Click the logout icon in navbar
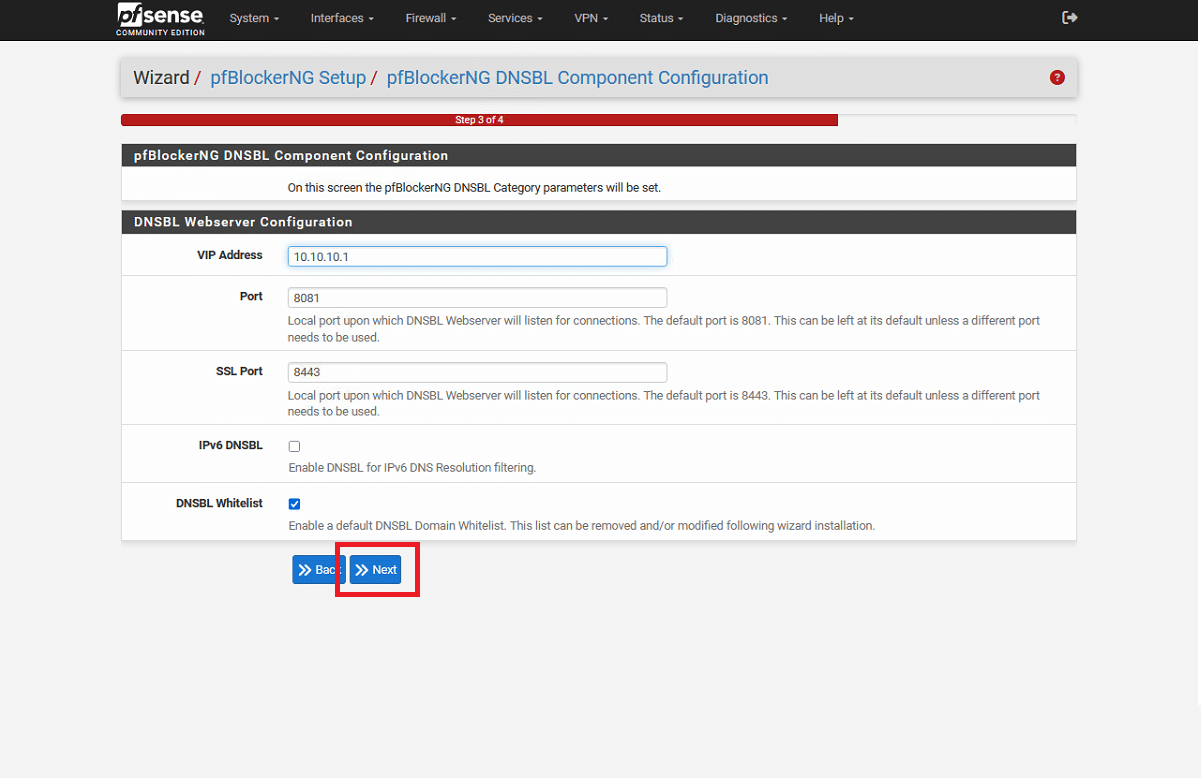 pos(1070,18)
